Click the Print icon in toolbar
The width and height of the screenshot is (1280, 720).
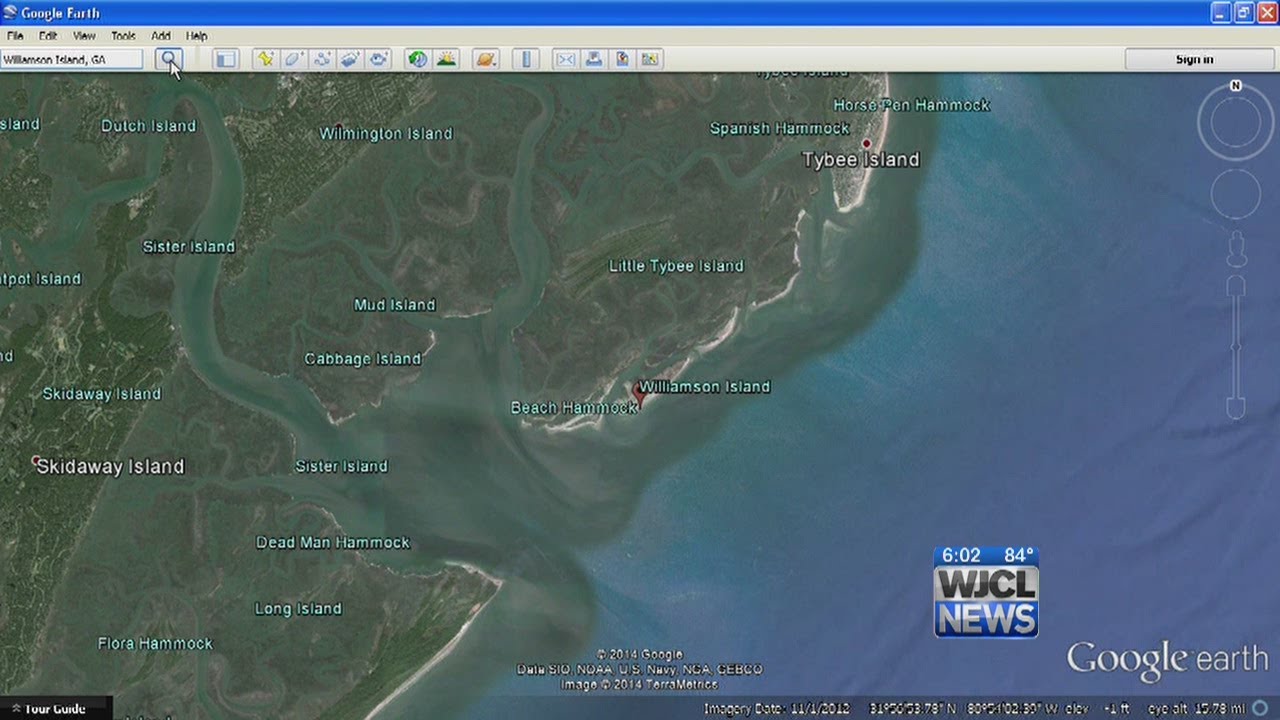point(594,59)
